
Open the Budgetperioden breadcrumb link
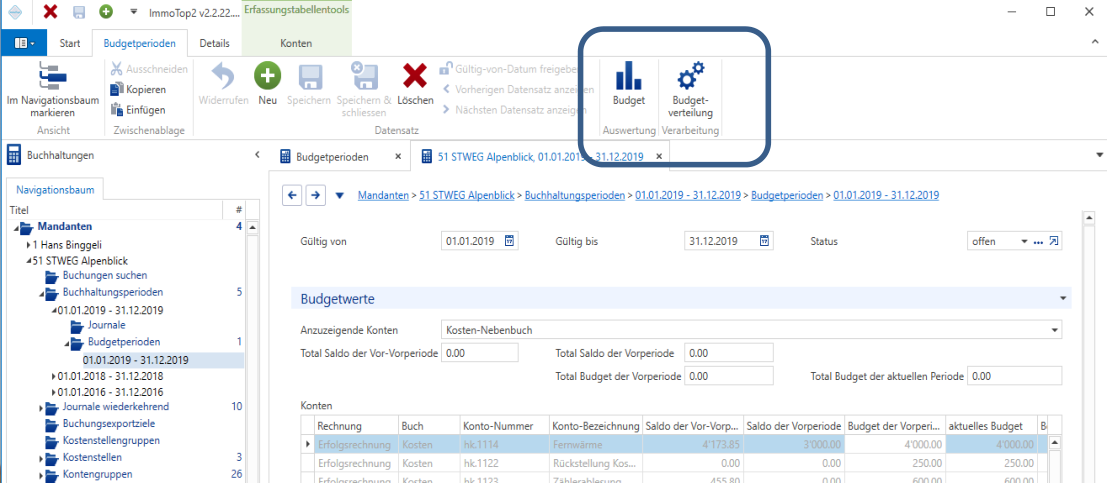click(787, 195)
